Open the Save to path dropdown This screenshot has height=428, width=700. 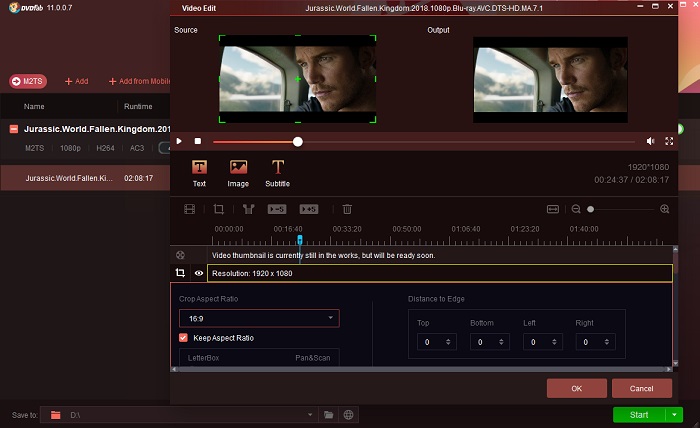(310, 415)
